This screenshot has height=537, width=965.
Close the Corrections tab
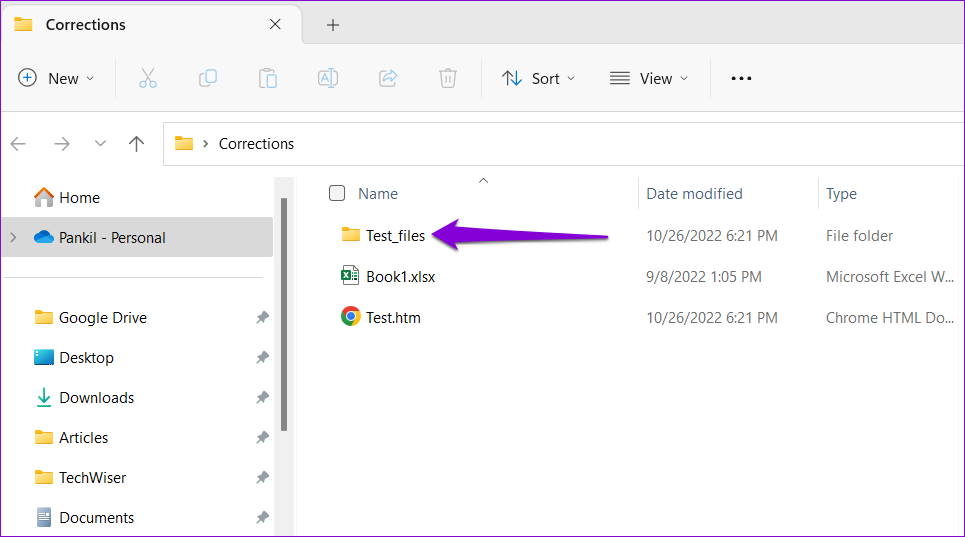point(275,24)
